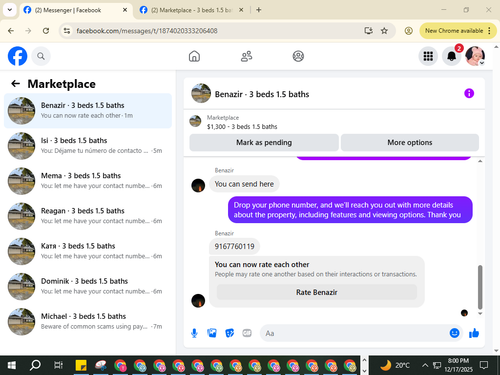Click the install app icon in address bar
This screenshot has height=375, width=500.
click(x=368, y=31)
